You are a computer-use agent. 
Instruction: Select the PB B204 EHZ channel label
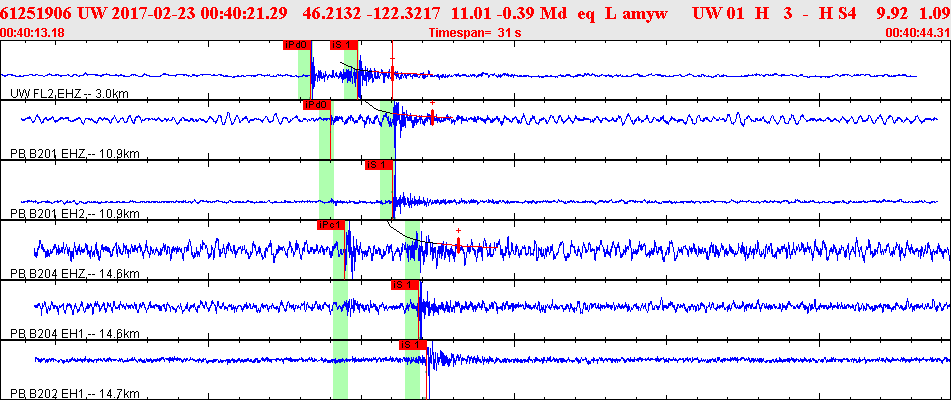(x=75, y=274)
